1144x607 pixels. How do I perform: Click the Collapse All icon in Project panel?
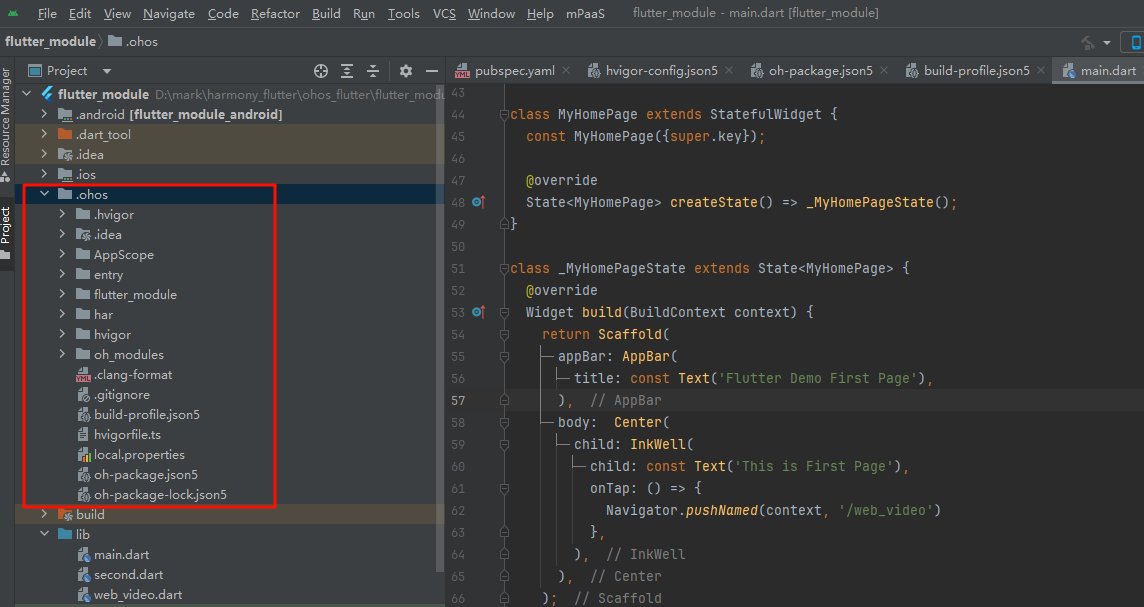pyautogui.click(x=373, y=71)
